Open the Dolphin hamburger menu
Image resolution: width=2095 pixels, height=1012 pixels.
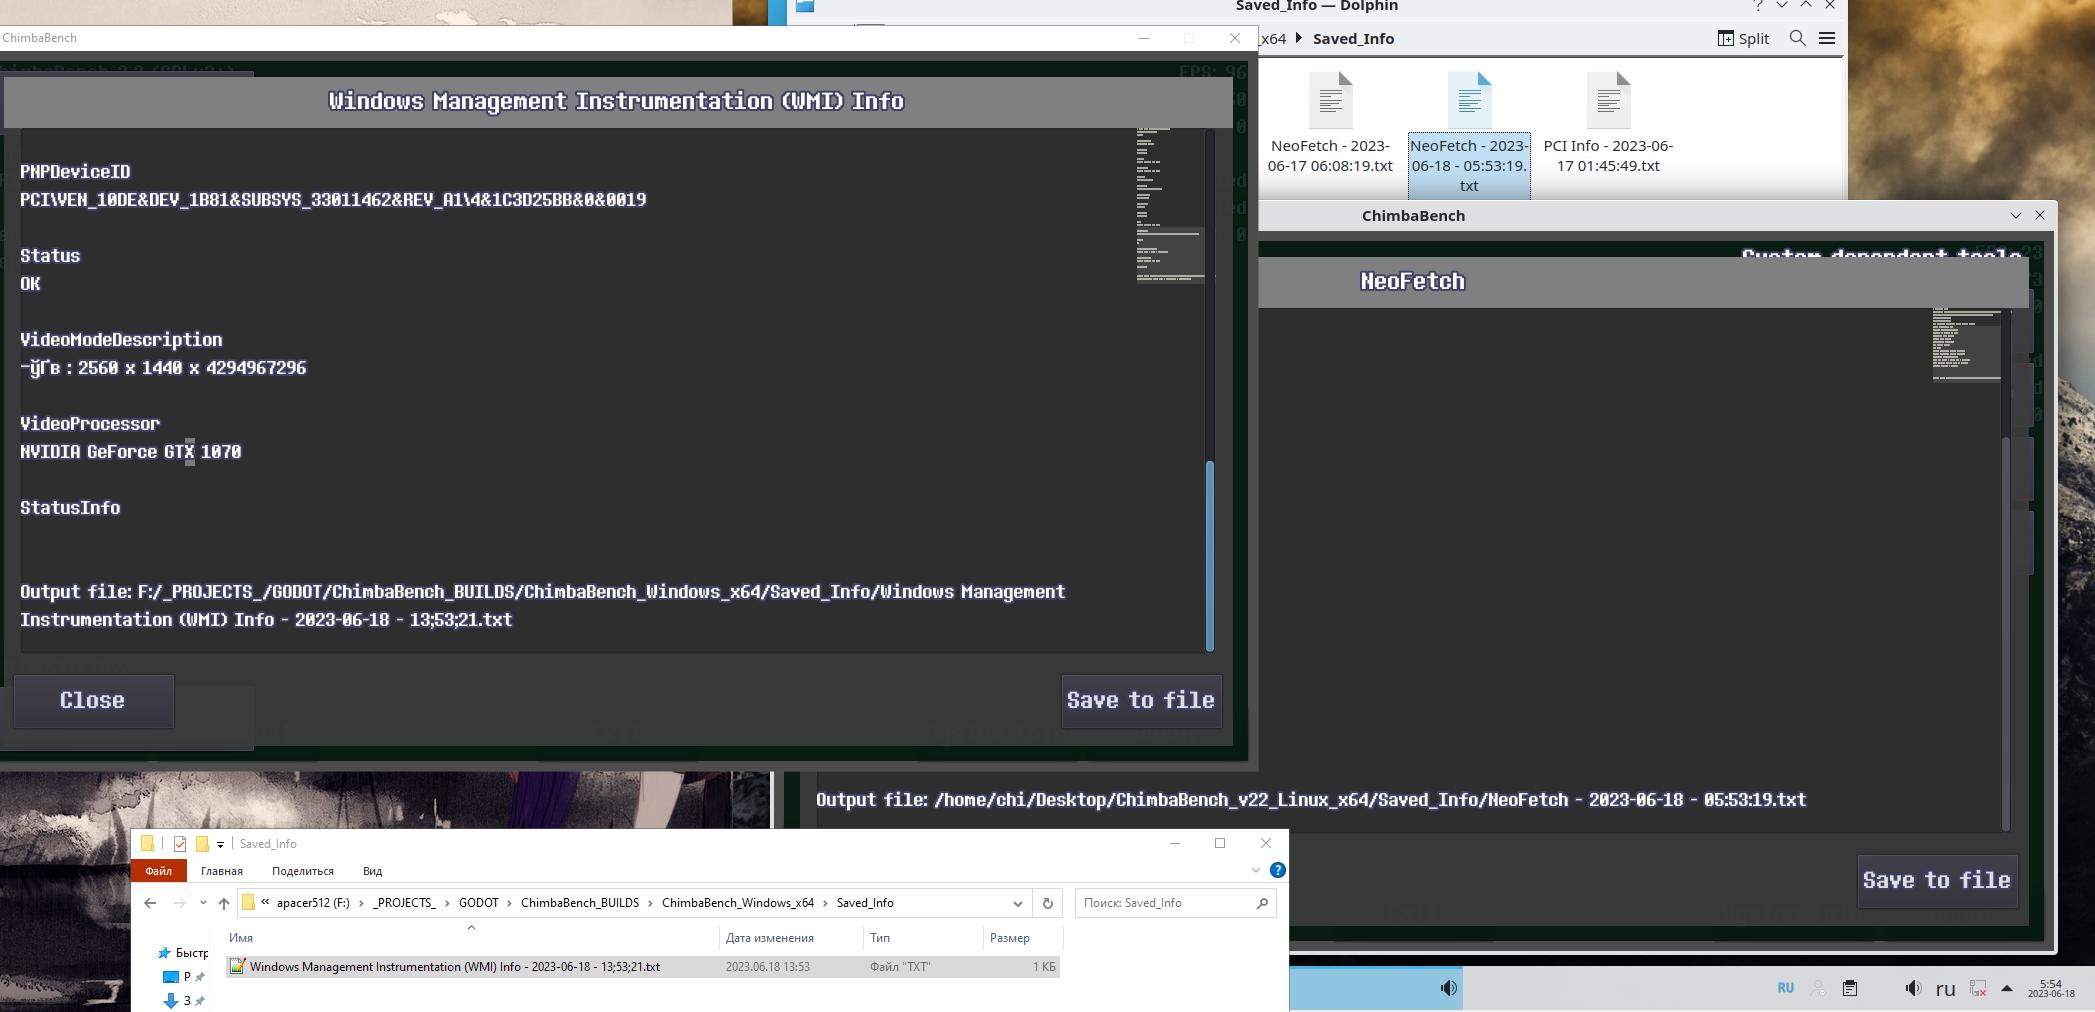(1827, 38)
